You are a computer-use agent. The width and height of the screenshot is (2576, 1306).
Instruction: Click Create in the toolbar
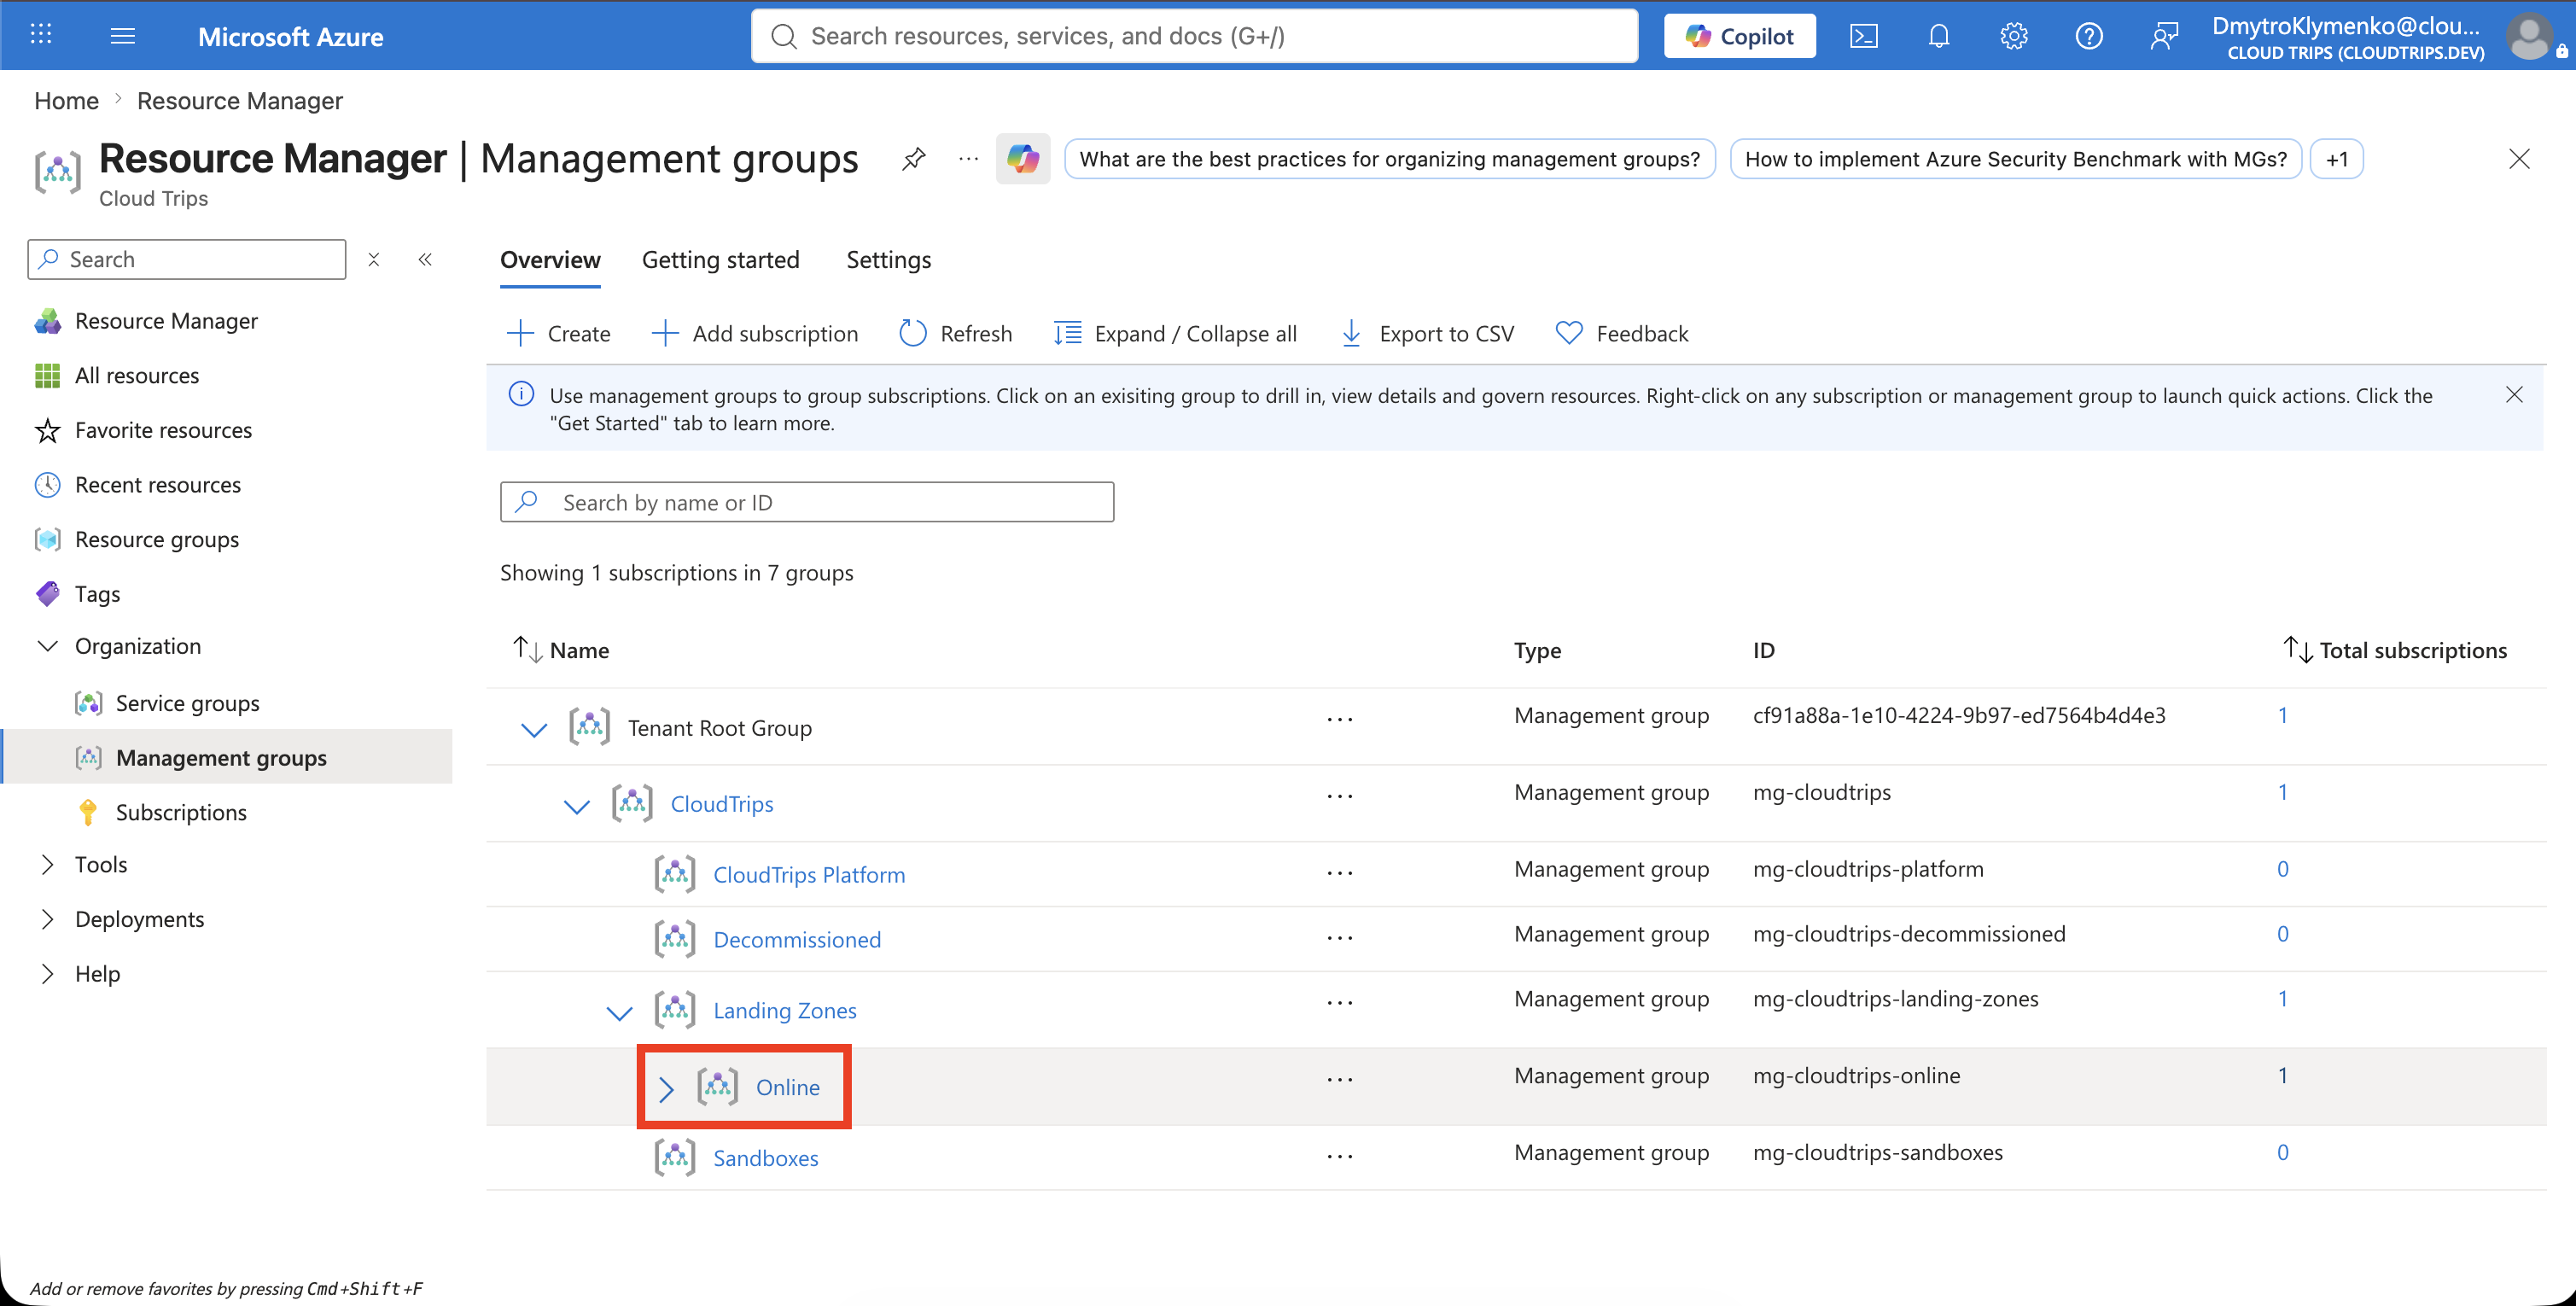coord(558,333)
